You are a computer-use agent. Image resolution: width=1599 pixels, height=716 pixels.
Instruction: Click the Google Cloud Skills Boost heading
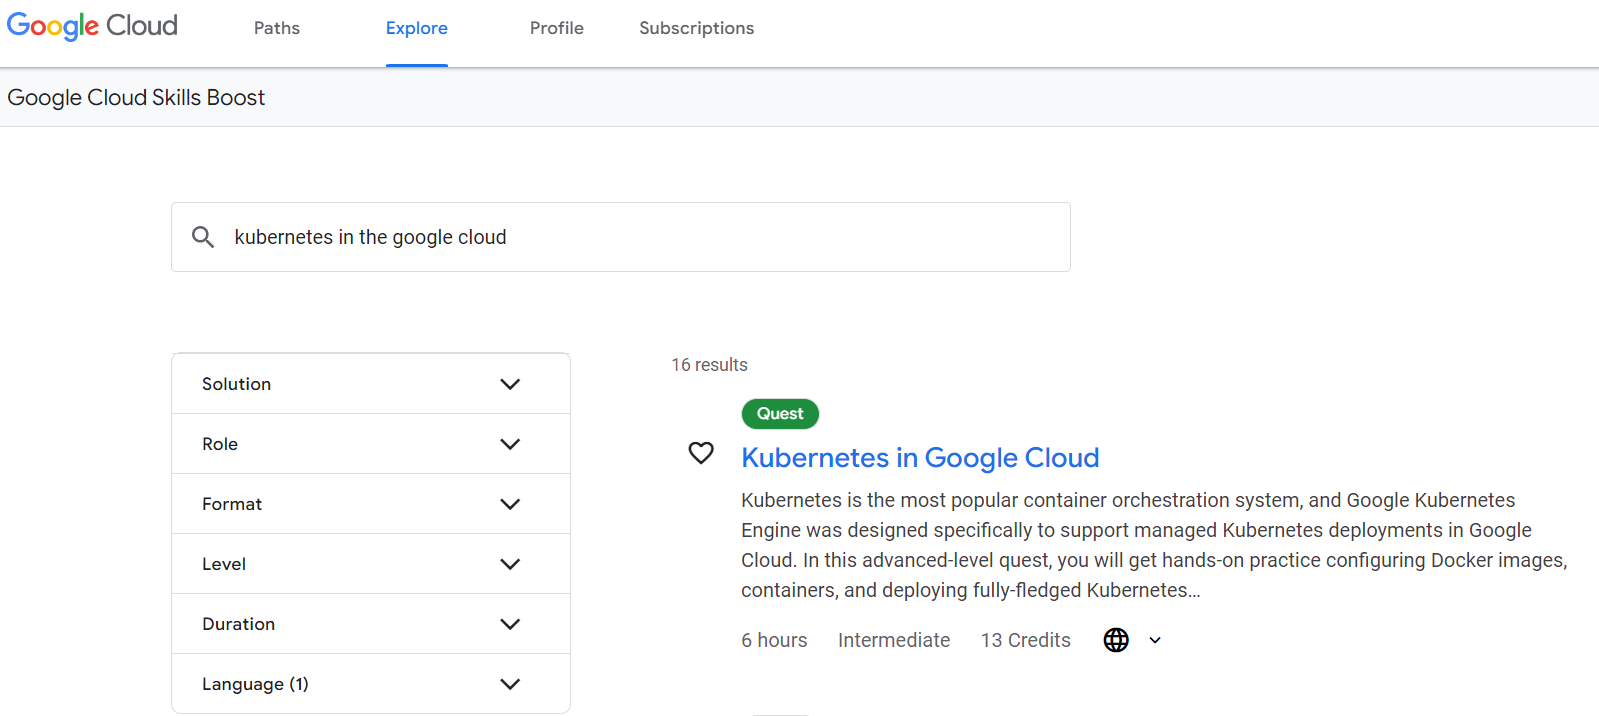click(x=136, y=98)
